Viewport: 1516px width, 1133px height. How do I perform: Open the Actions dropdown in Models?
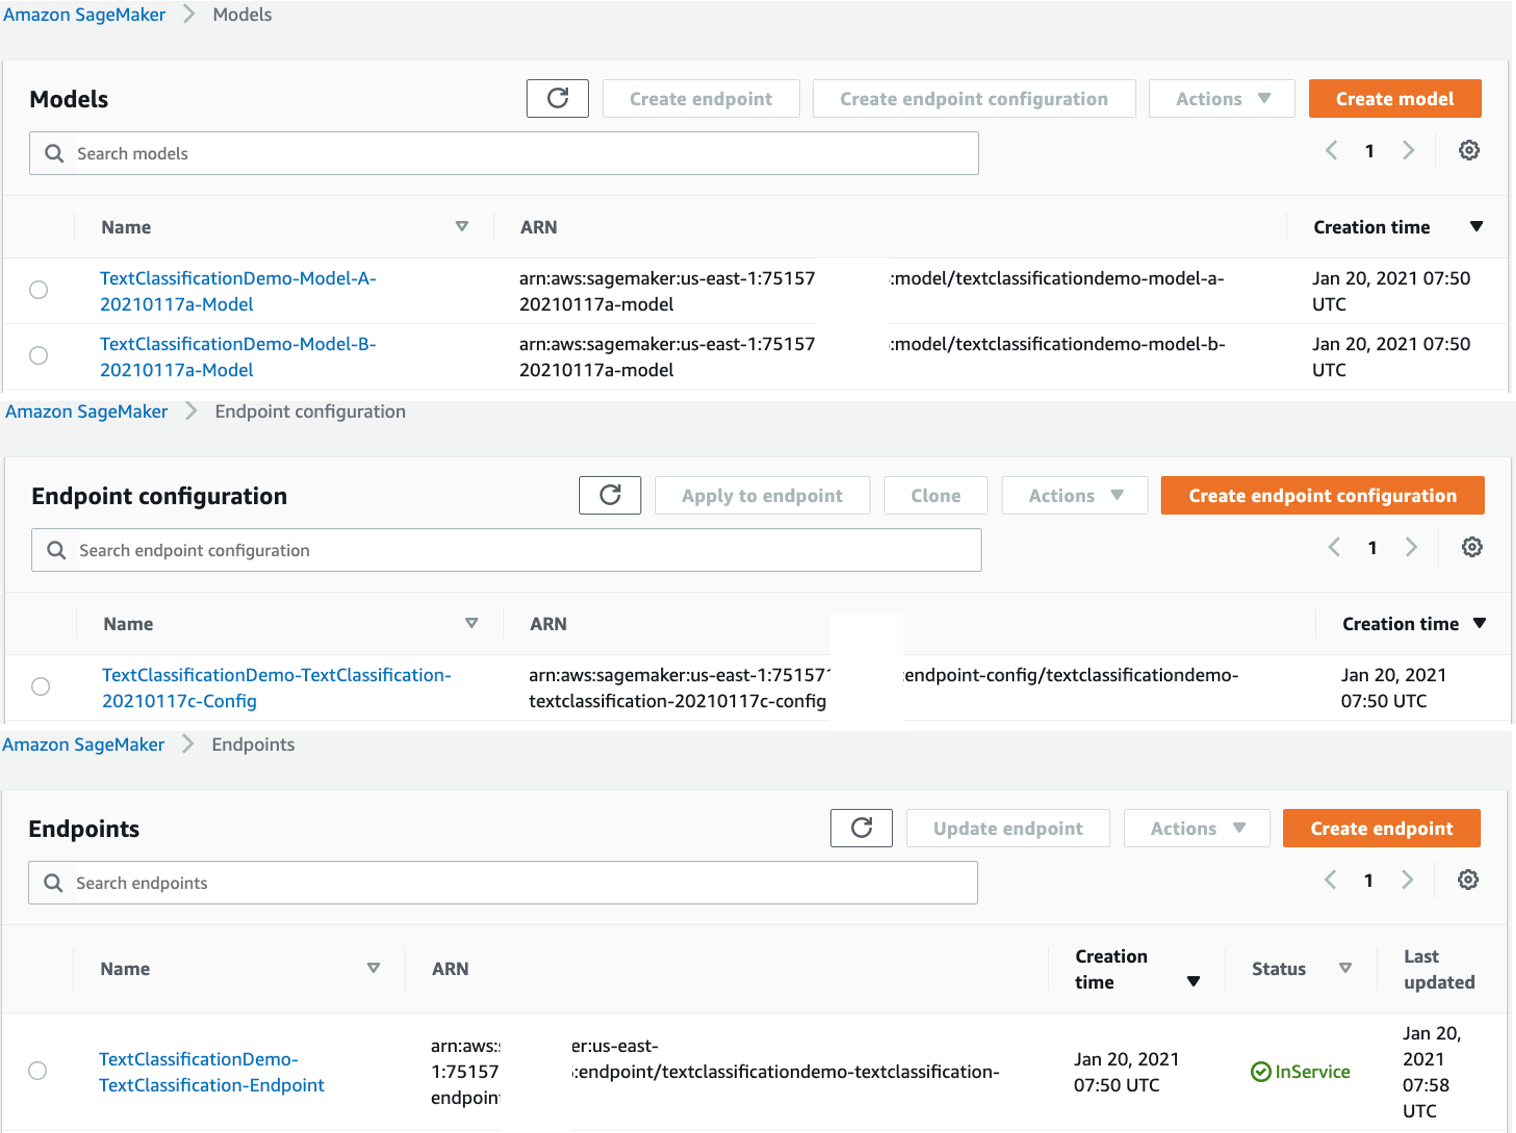(1222, 98)
